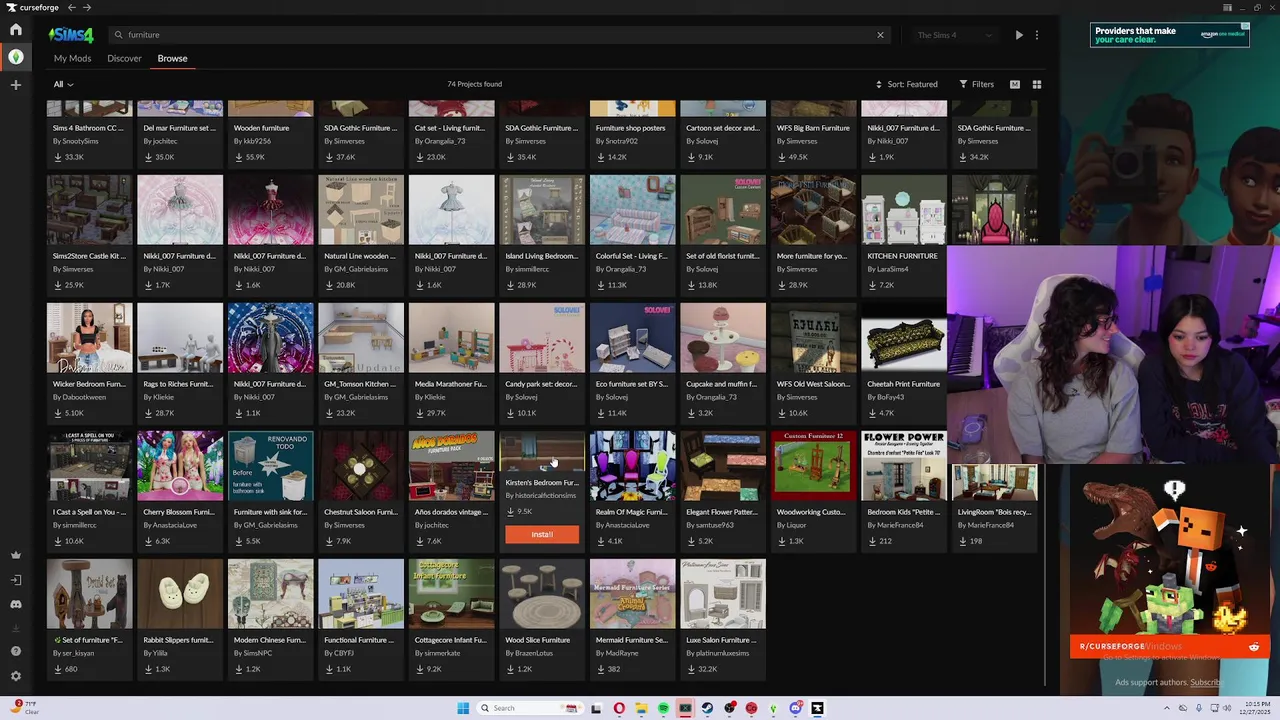Switch to the compact list view icon
Image resolution: width=1280 pixels, height=720 pixels.
1015,84
